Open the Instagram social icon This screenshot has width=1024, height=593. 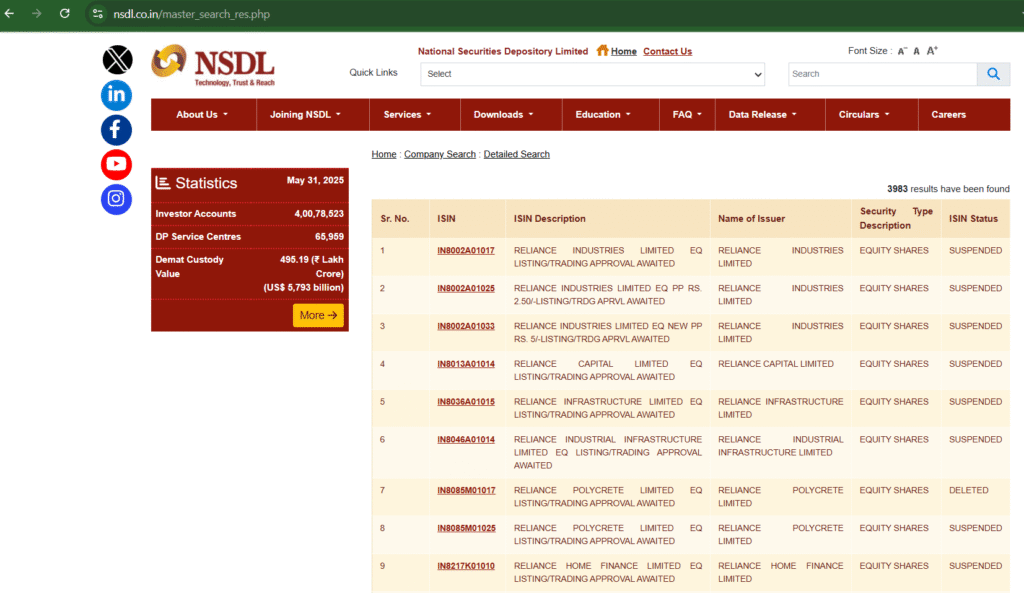(116, 199)
